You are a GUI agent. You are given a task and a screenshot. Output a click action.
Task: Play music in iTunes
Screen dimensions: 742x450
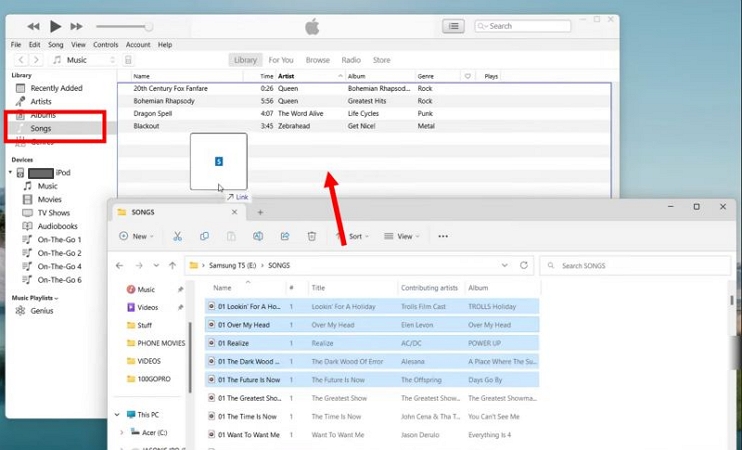[x=55, y=26]
